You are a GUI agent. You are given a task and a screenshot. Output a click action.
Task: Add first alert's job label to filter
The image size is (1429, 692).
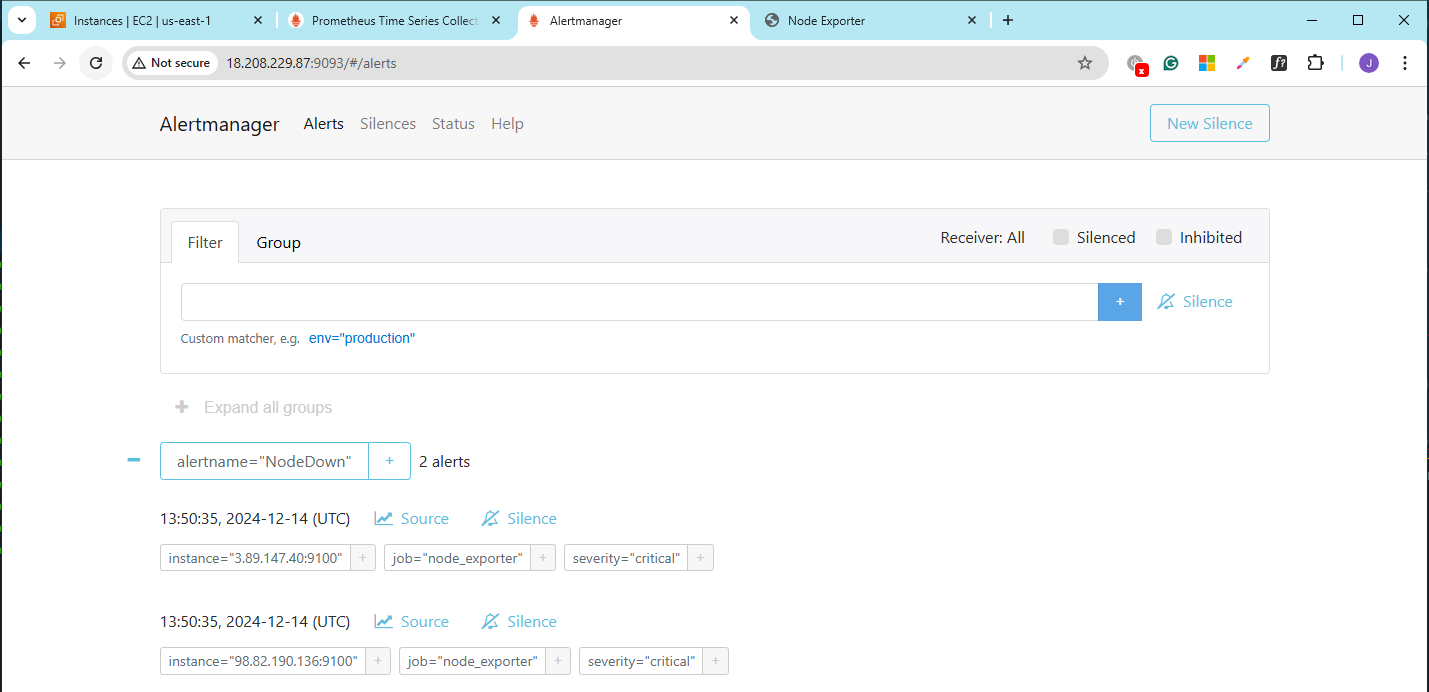pos(543,558)
